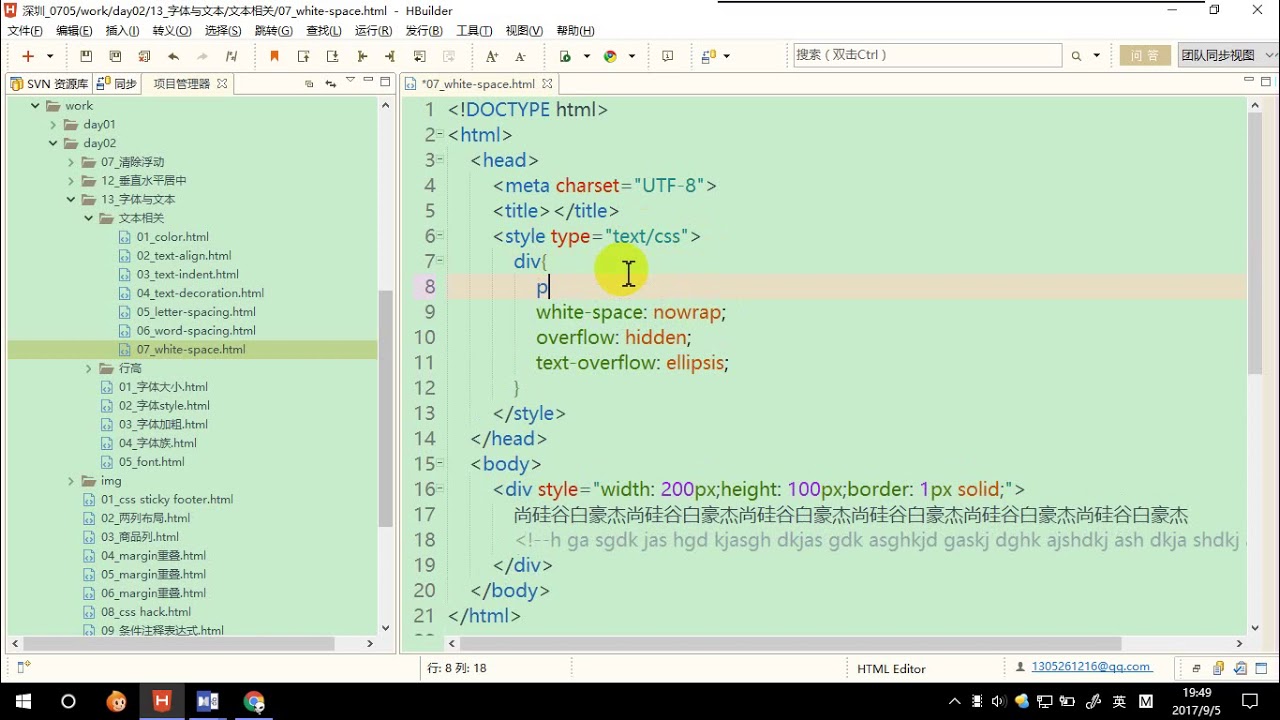
Task: Click the HBuilder taskbar icon
Action: click(161, 701)
